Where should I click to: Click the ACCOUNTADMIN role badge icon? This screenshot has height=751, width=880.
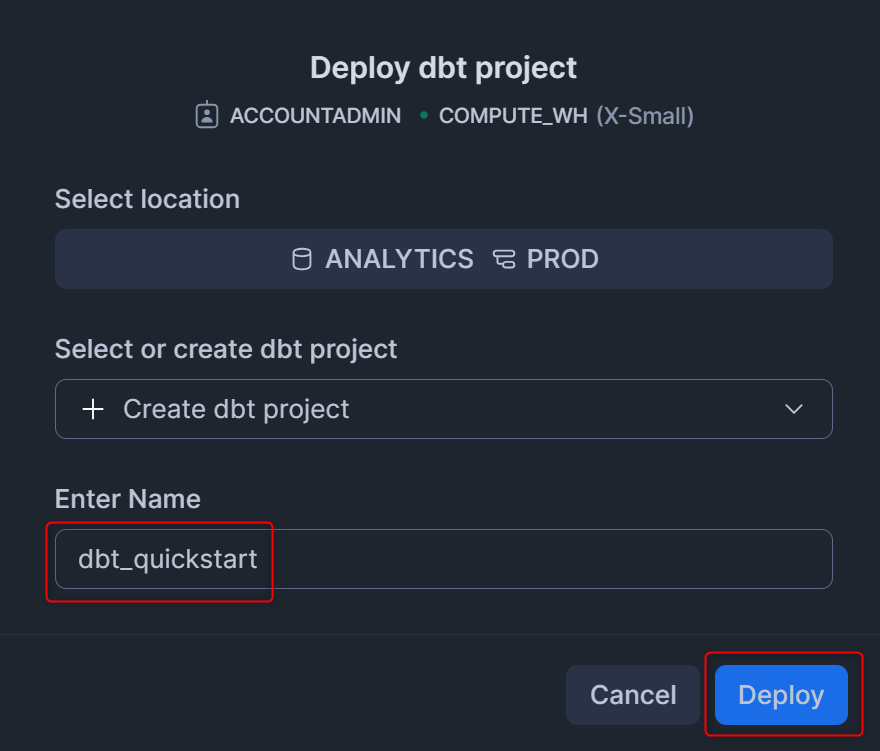point(207,115)
